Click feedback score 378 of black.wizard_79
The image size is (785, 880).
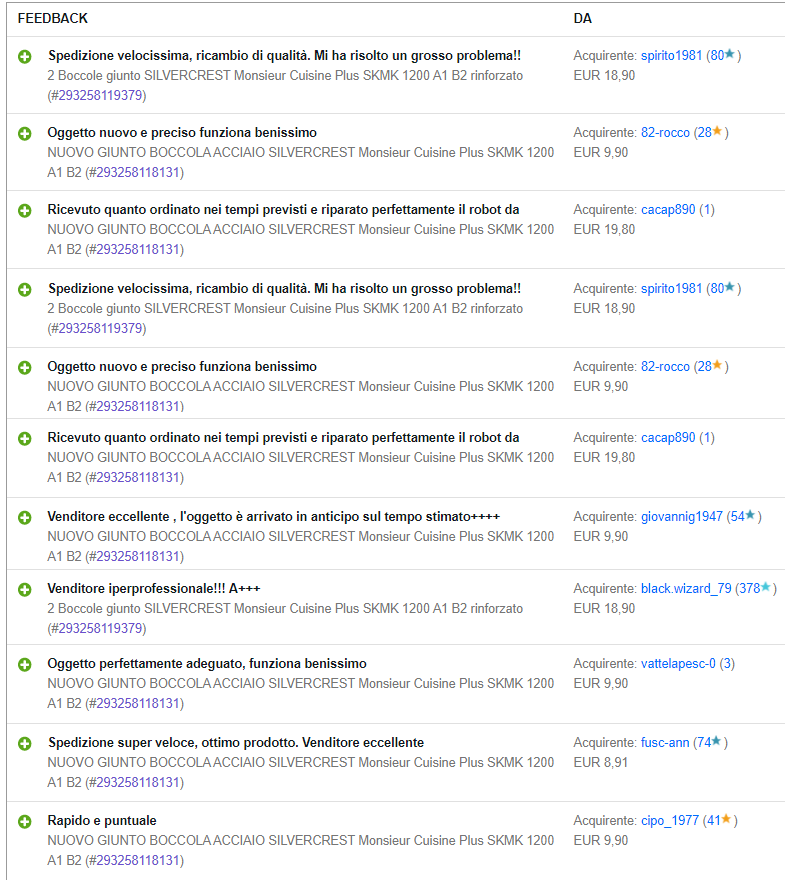point(750,588)
